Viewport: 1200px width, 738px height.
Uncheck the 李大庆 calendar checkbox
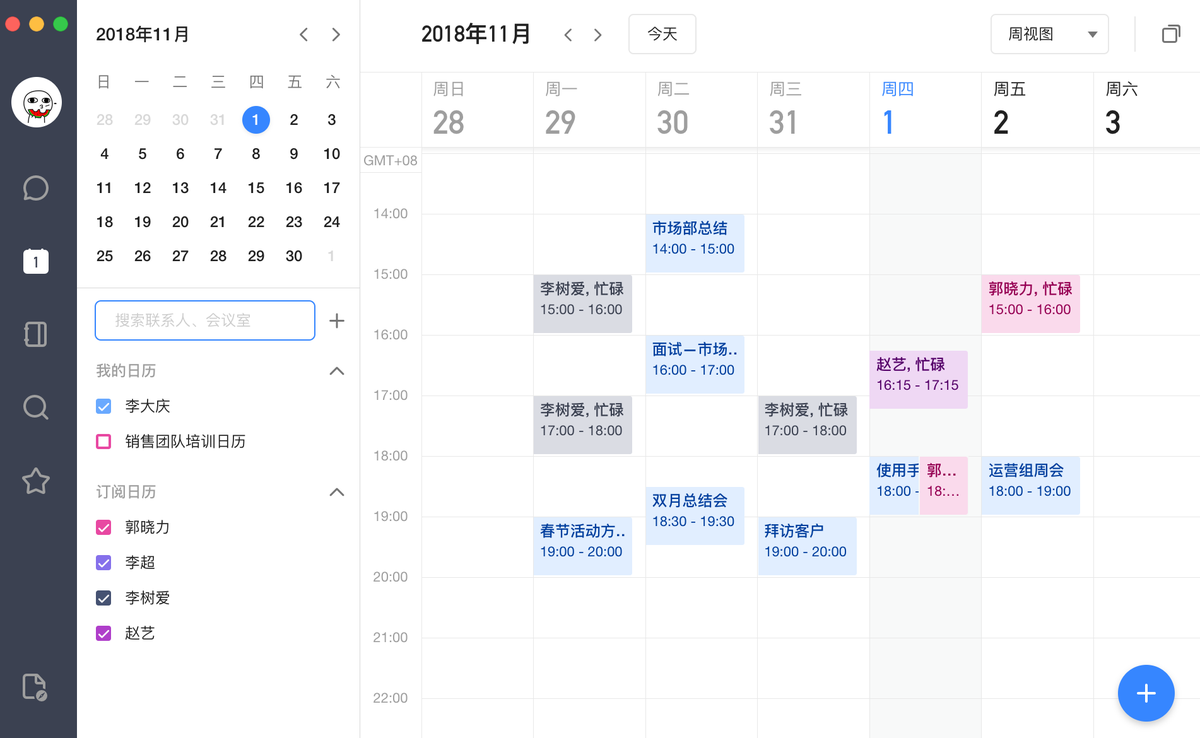pyautogui.click(x=103, y=407)
